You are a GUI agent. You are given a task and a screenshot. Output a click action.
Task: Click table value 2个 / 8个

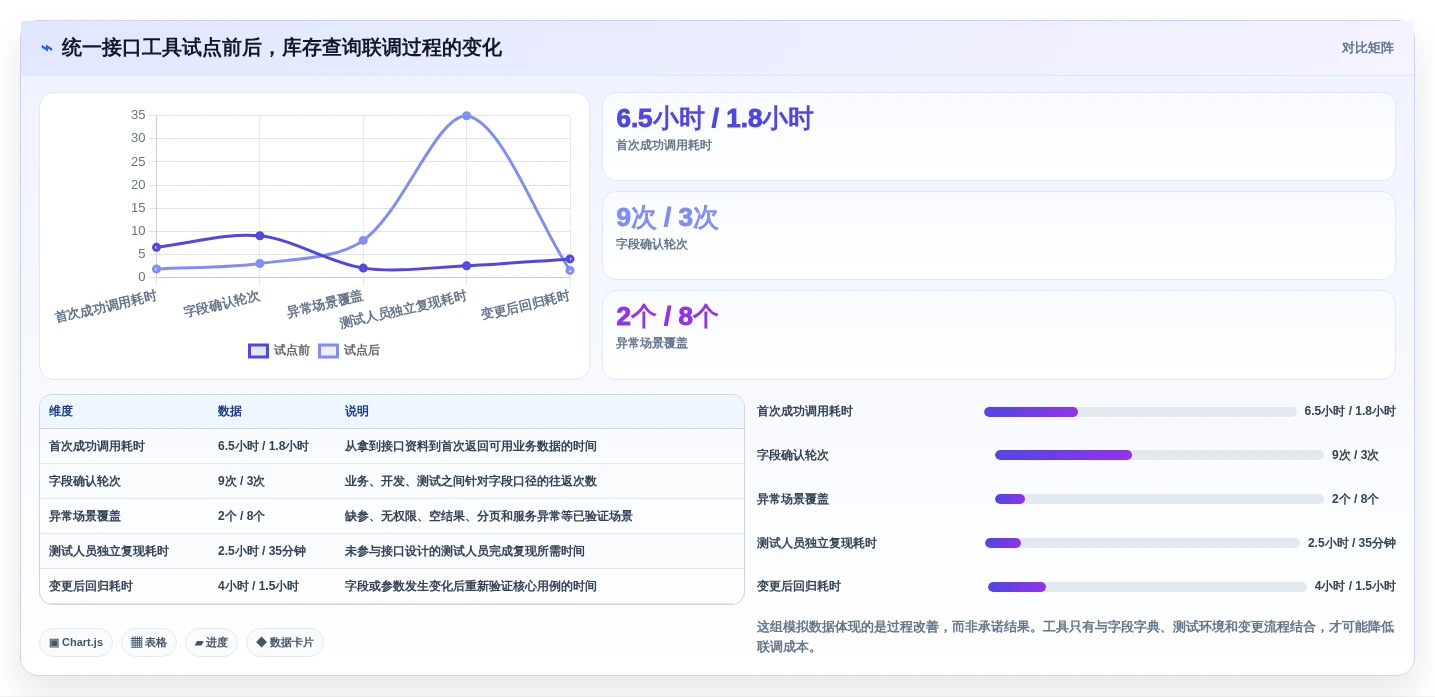241,517
